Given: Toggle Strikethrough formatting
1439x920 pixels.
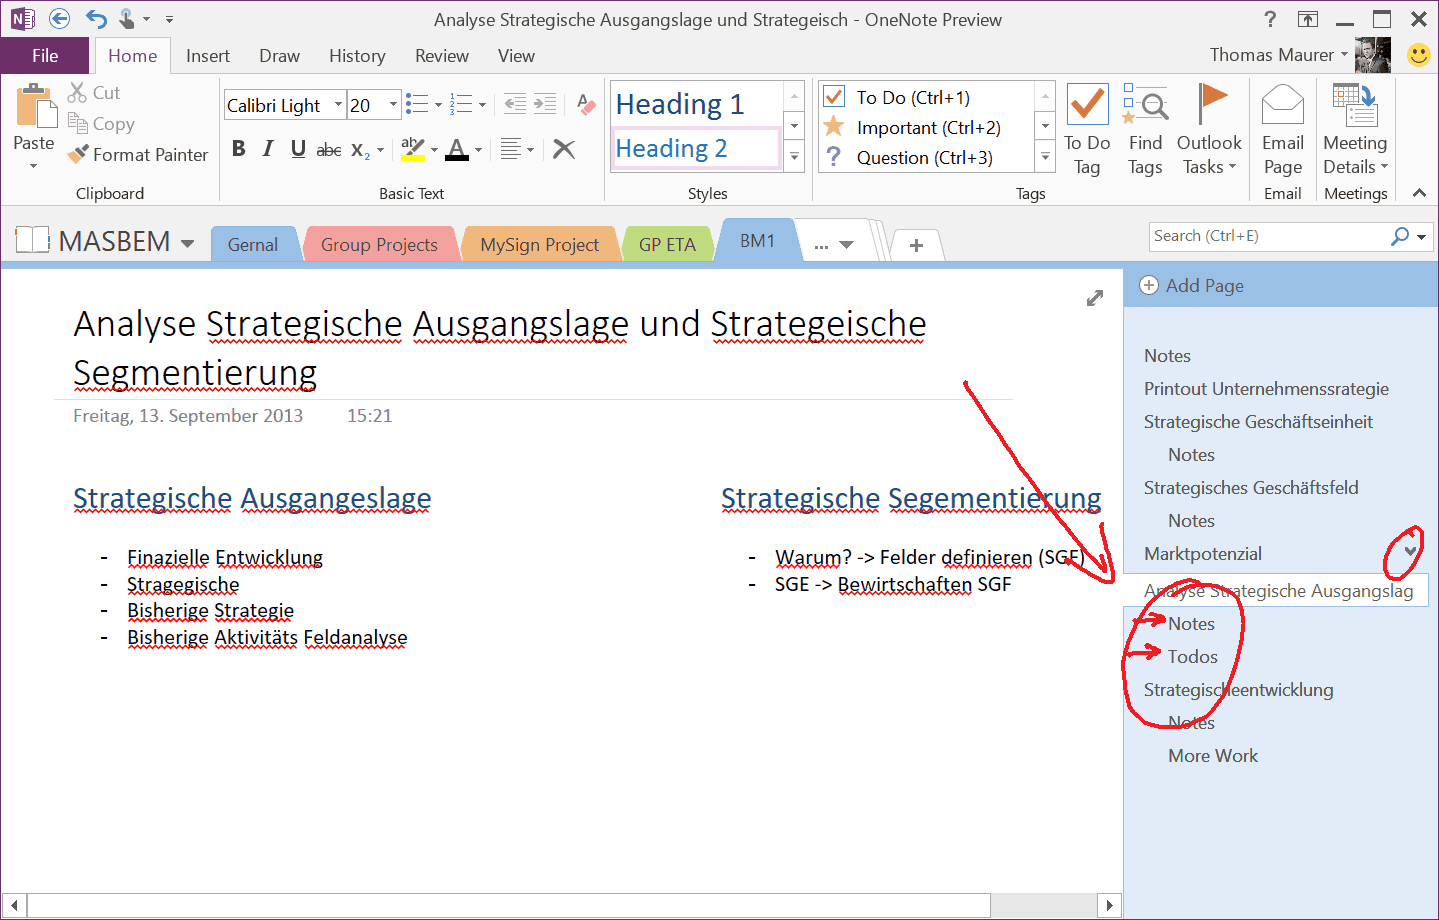Looking at the screenshot, I should point(329,149).
